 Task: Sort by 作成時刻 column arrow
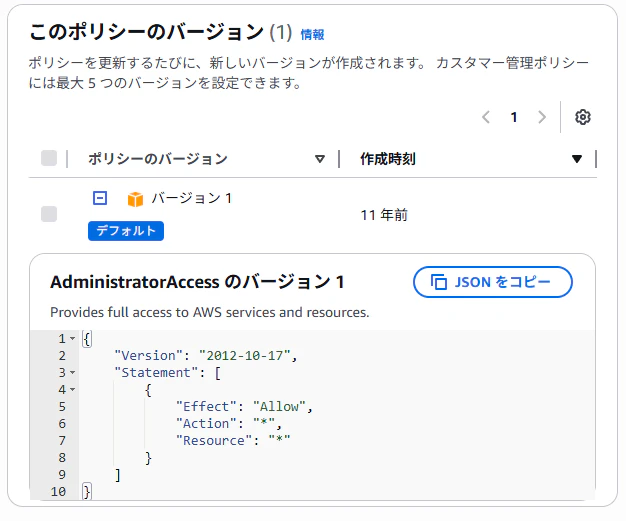click(x=576, y=159)
